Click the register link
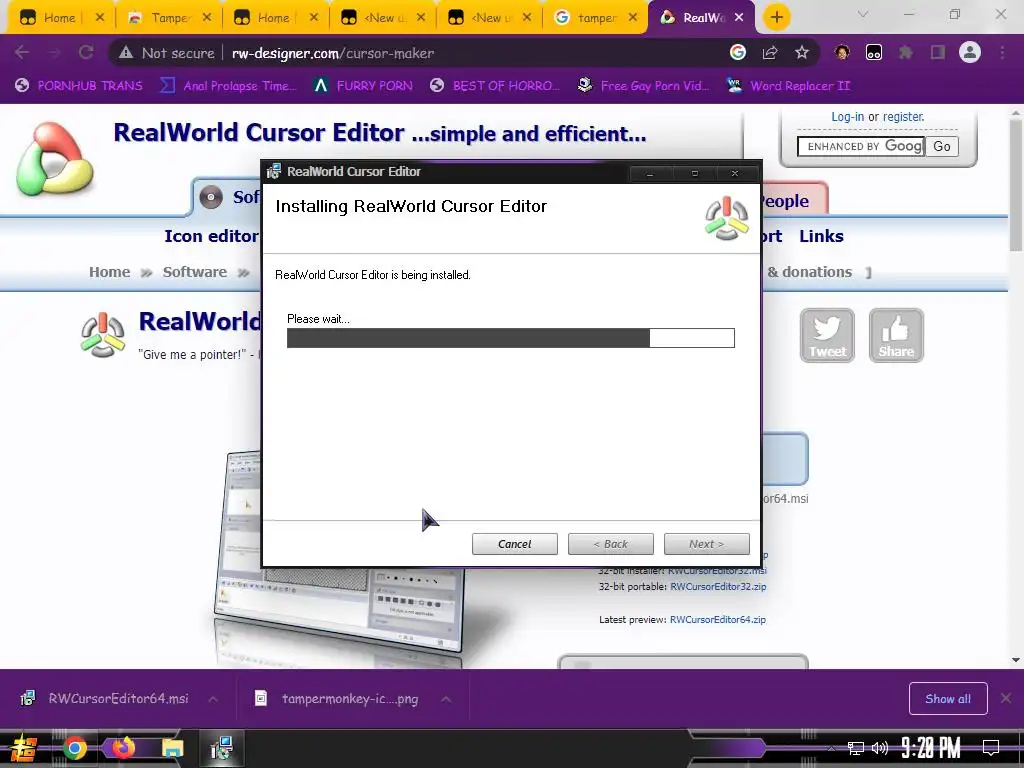Viewport: 1024px width, 768px height. coord(903,117)
